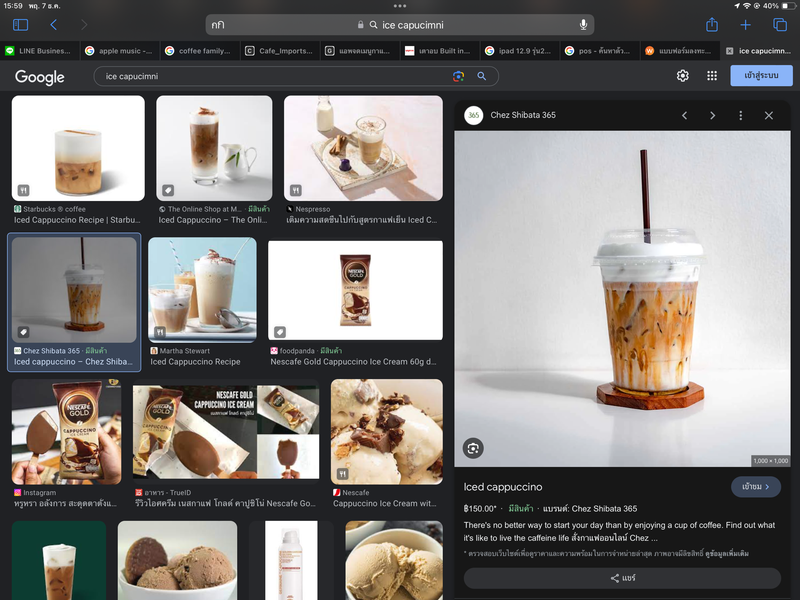
Task: Close the image preview panel
Action: coord(769,116)
